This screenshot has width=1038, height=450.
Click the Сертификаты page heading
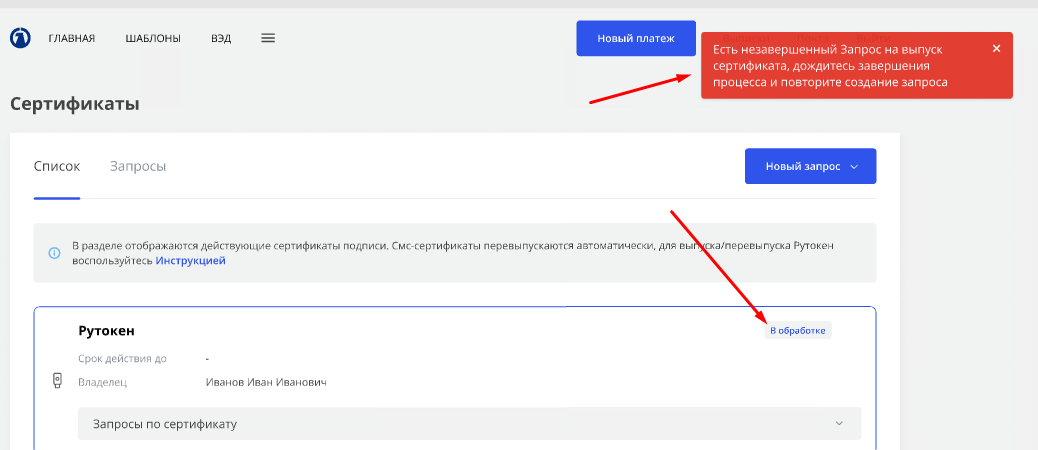click(75, 104)
